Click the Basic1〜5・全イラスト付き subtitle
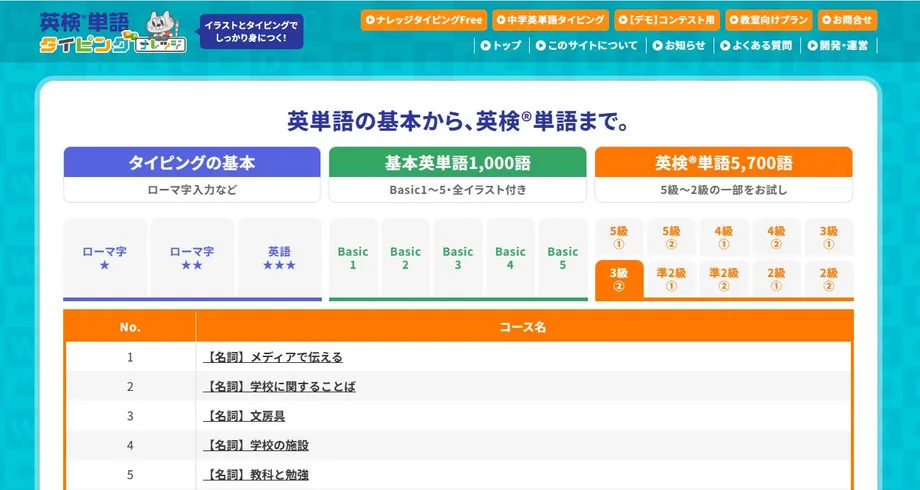Viewport: 920px width, 490px height. (458, 190)
